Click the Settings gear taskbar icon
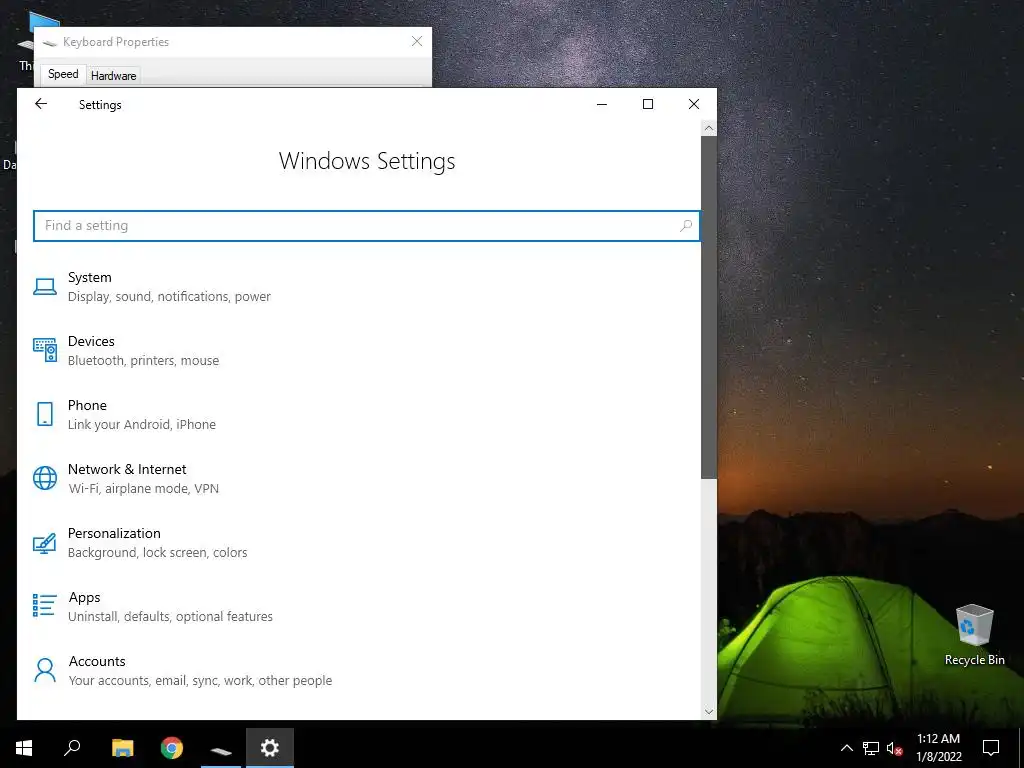The width and height of the screenshot is (1024, 768). [270, 748]
